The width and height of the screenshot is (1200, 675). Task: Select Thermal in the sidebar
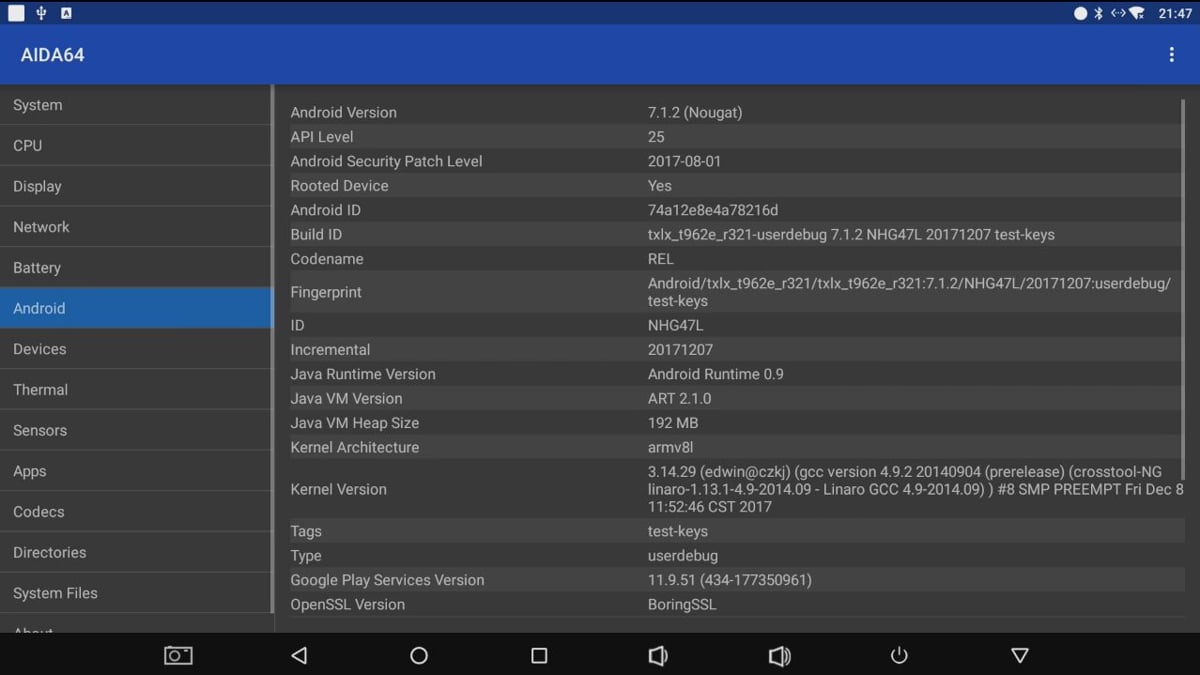135,390
